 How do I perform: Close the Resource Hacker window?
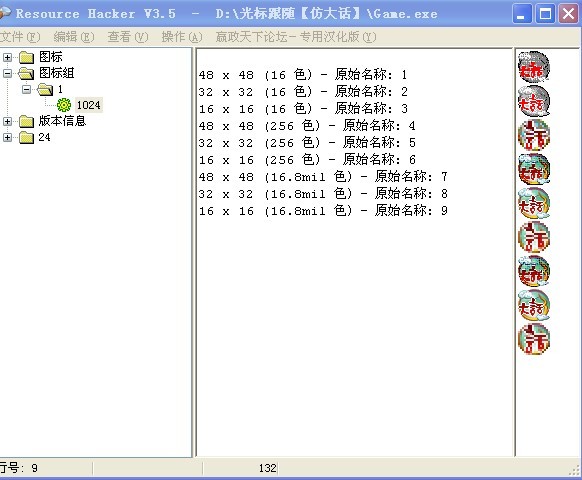[568, 14]
